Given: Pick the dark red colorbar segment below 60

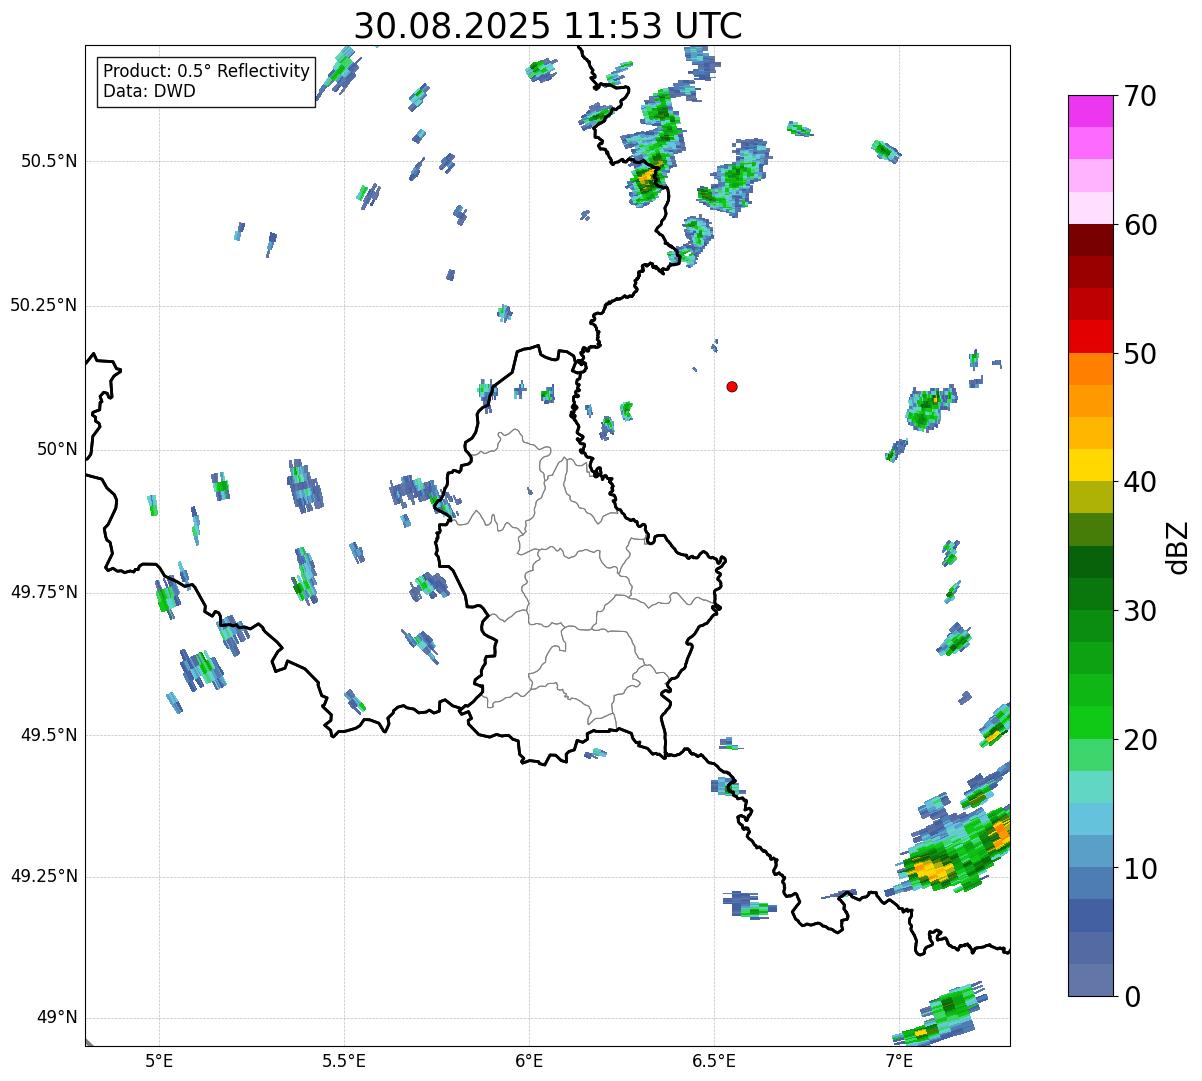Looking at the screenshot, I should tap(1097, 240).
